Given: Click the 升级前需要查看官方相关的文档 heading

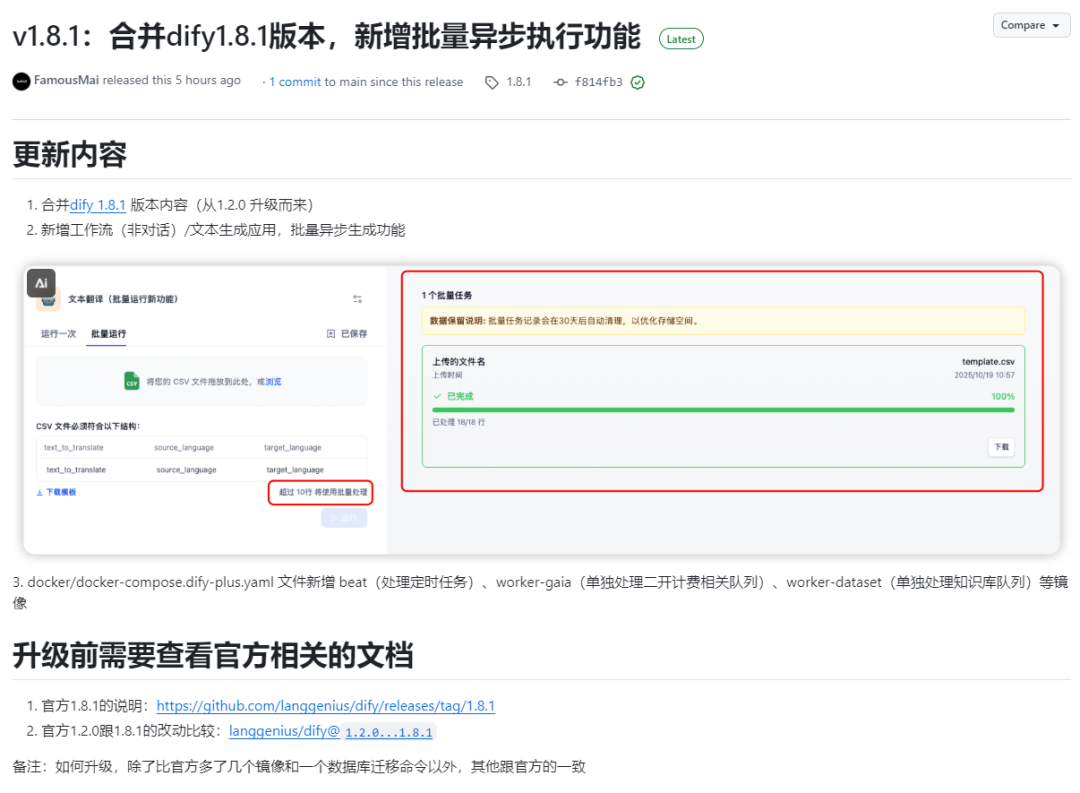Looking at the screenshot, I should [213, 655].
